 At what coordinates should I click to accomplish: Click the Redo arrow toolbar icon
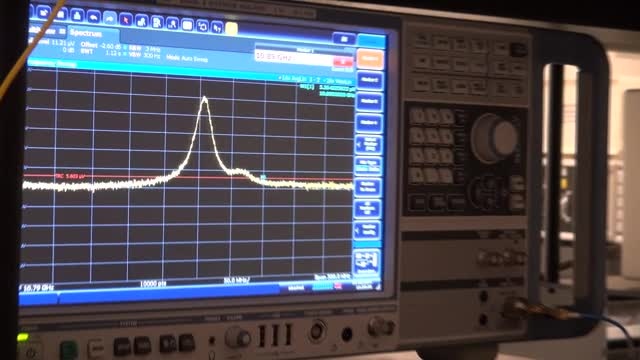coord(109,18)
